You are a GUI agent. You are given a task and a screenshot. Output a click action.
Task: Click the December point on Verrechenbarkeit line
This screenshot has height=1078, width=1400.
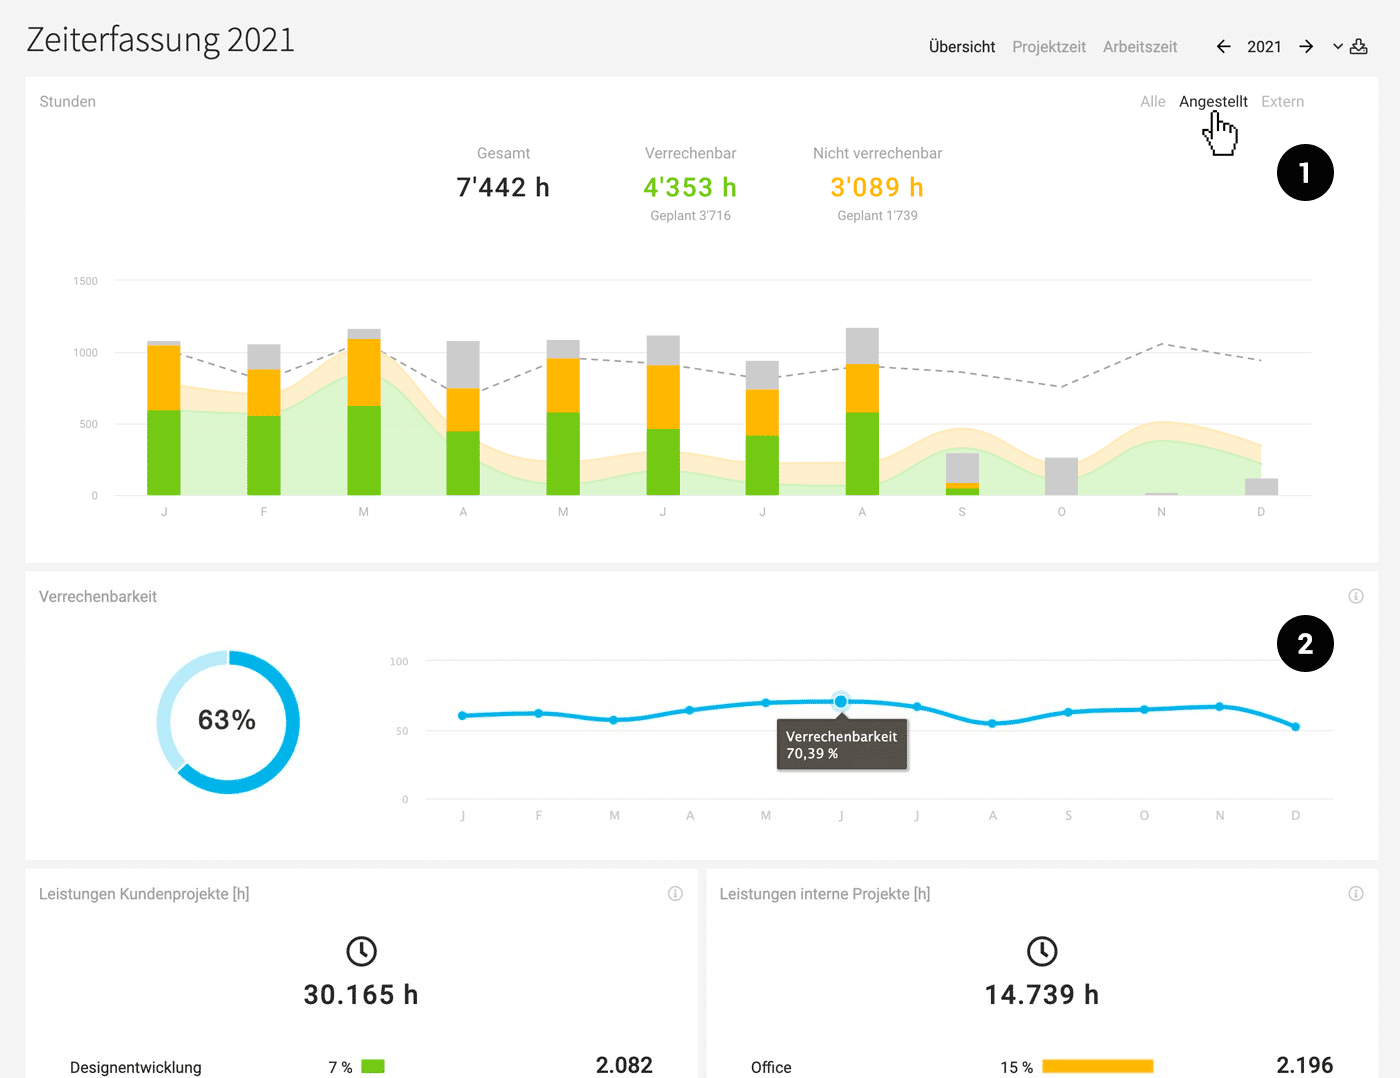coord(1296,727)
